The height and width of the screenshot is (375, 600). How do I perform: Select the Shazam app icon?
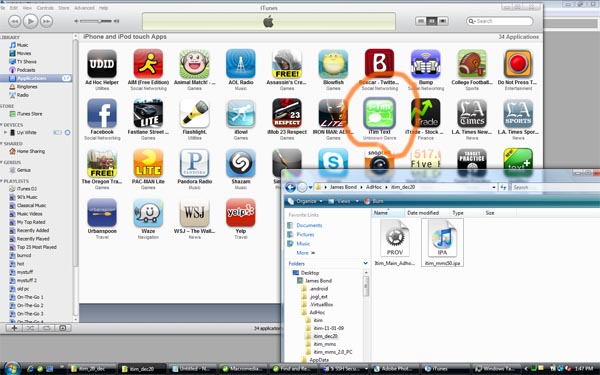tap(241, 163)
